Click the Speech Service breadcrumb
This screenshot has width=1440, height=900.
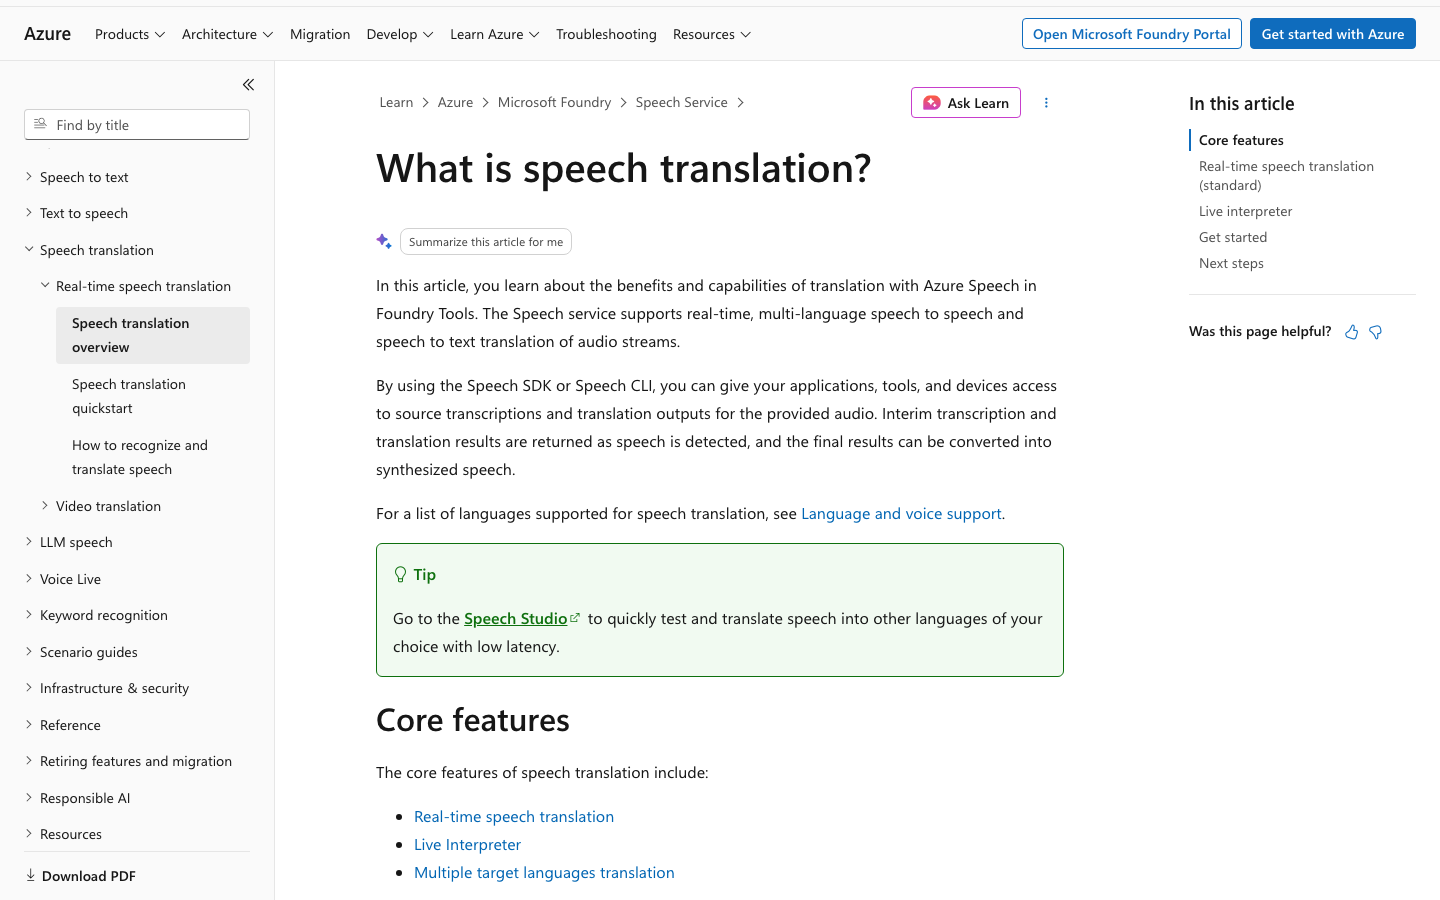click(681, 102)
